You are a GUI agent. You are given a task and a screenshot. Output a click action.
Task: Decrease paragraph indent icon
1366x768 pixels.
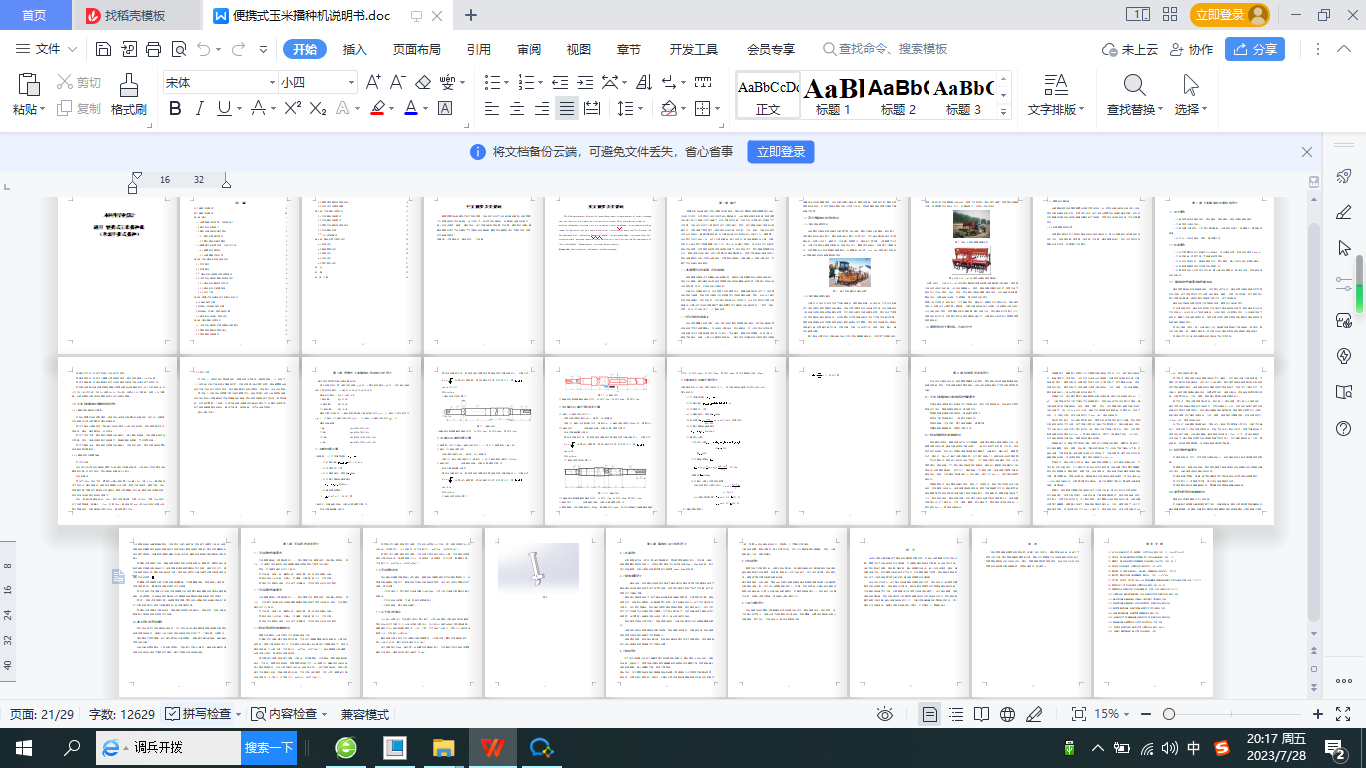pyautogui.click(x=560, y=82)
